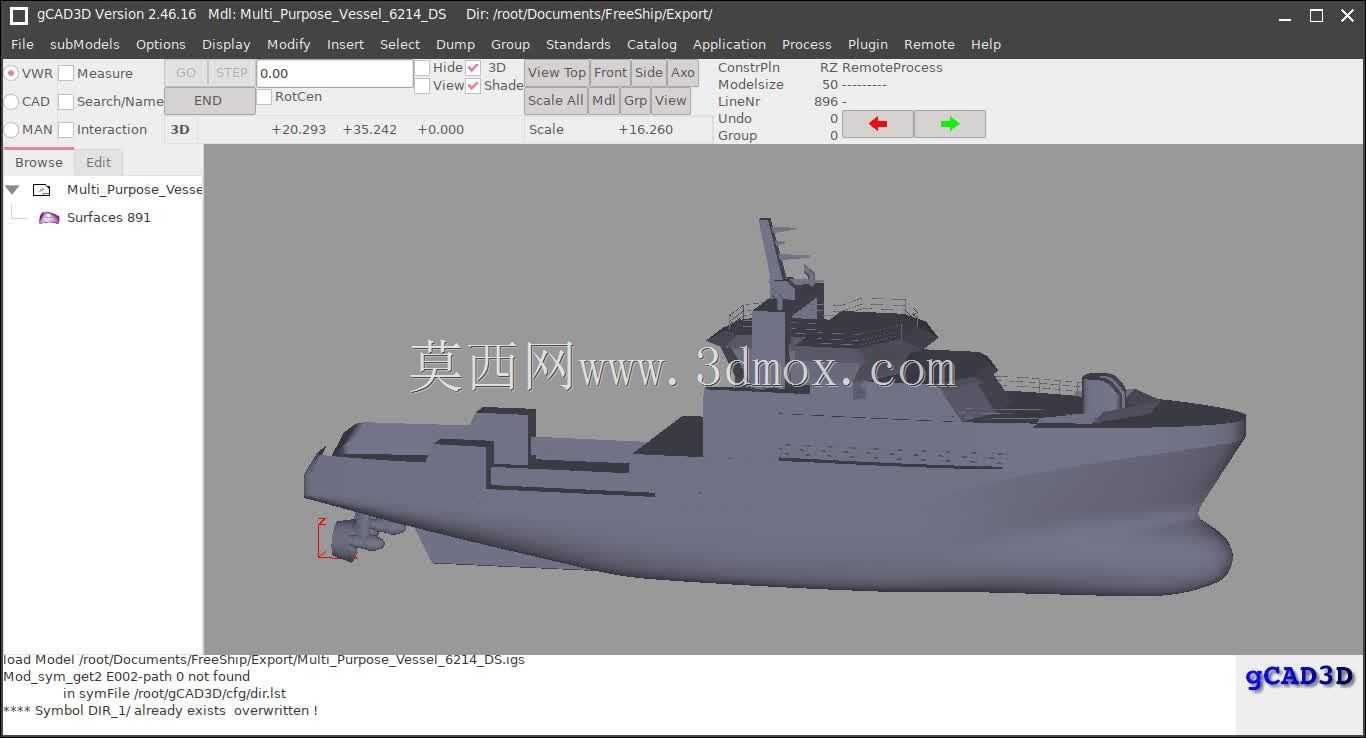1366x738 pixels.
Task: Open the Insert menu
Action: pyautogui.click(x=345, y=44)
